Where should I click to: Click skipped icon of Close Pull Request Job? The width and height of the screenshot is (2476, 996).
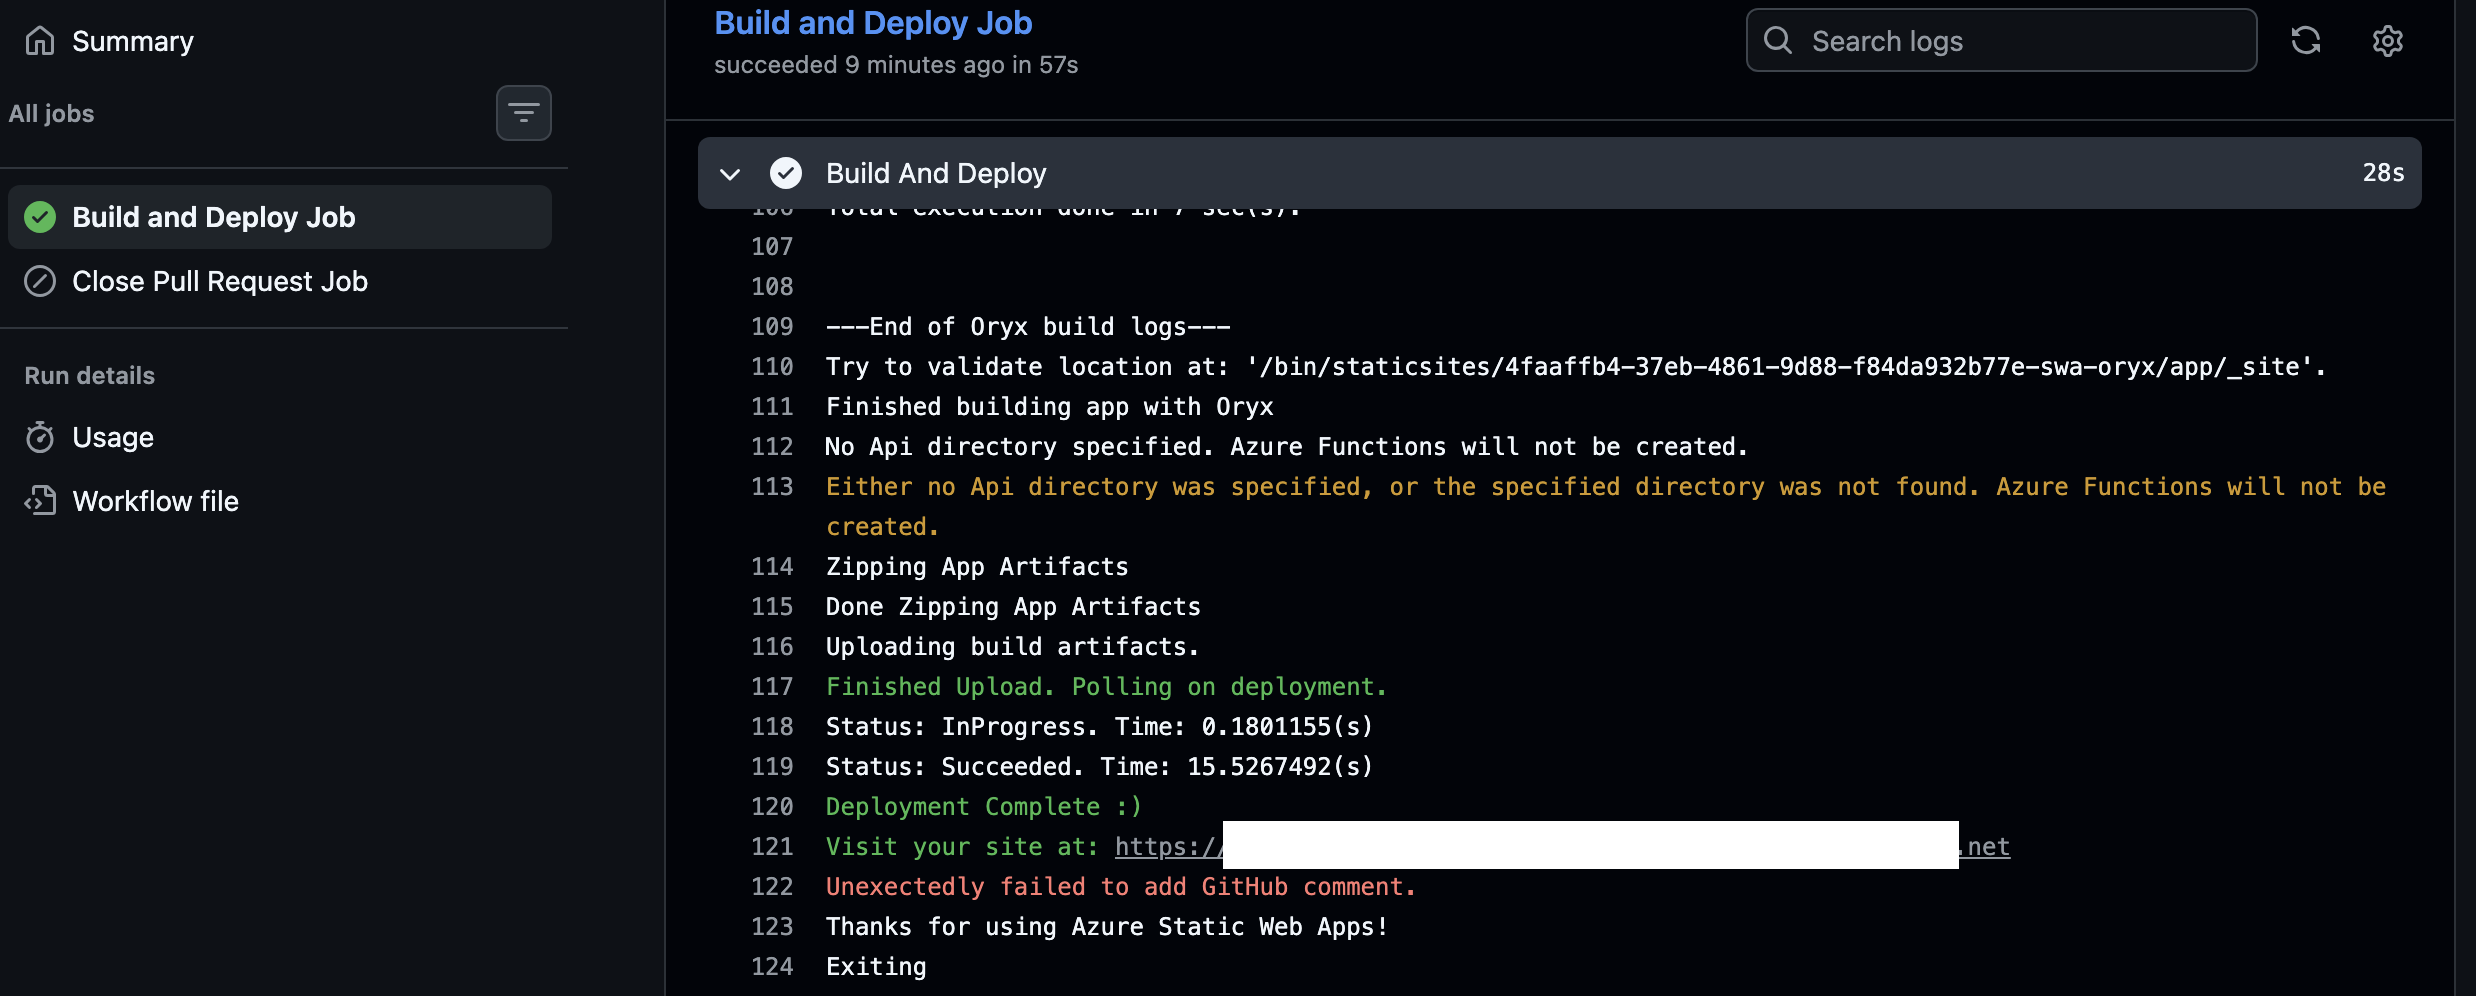pos(40,281)
